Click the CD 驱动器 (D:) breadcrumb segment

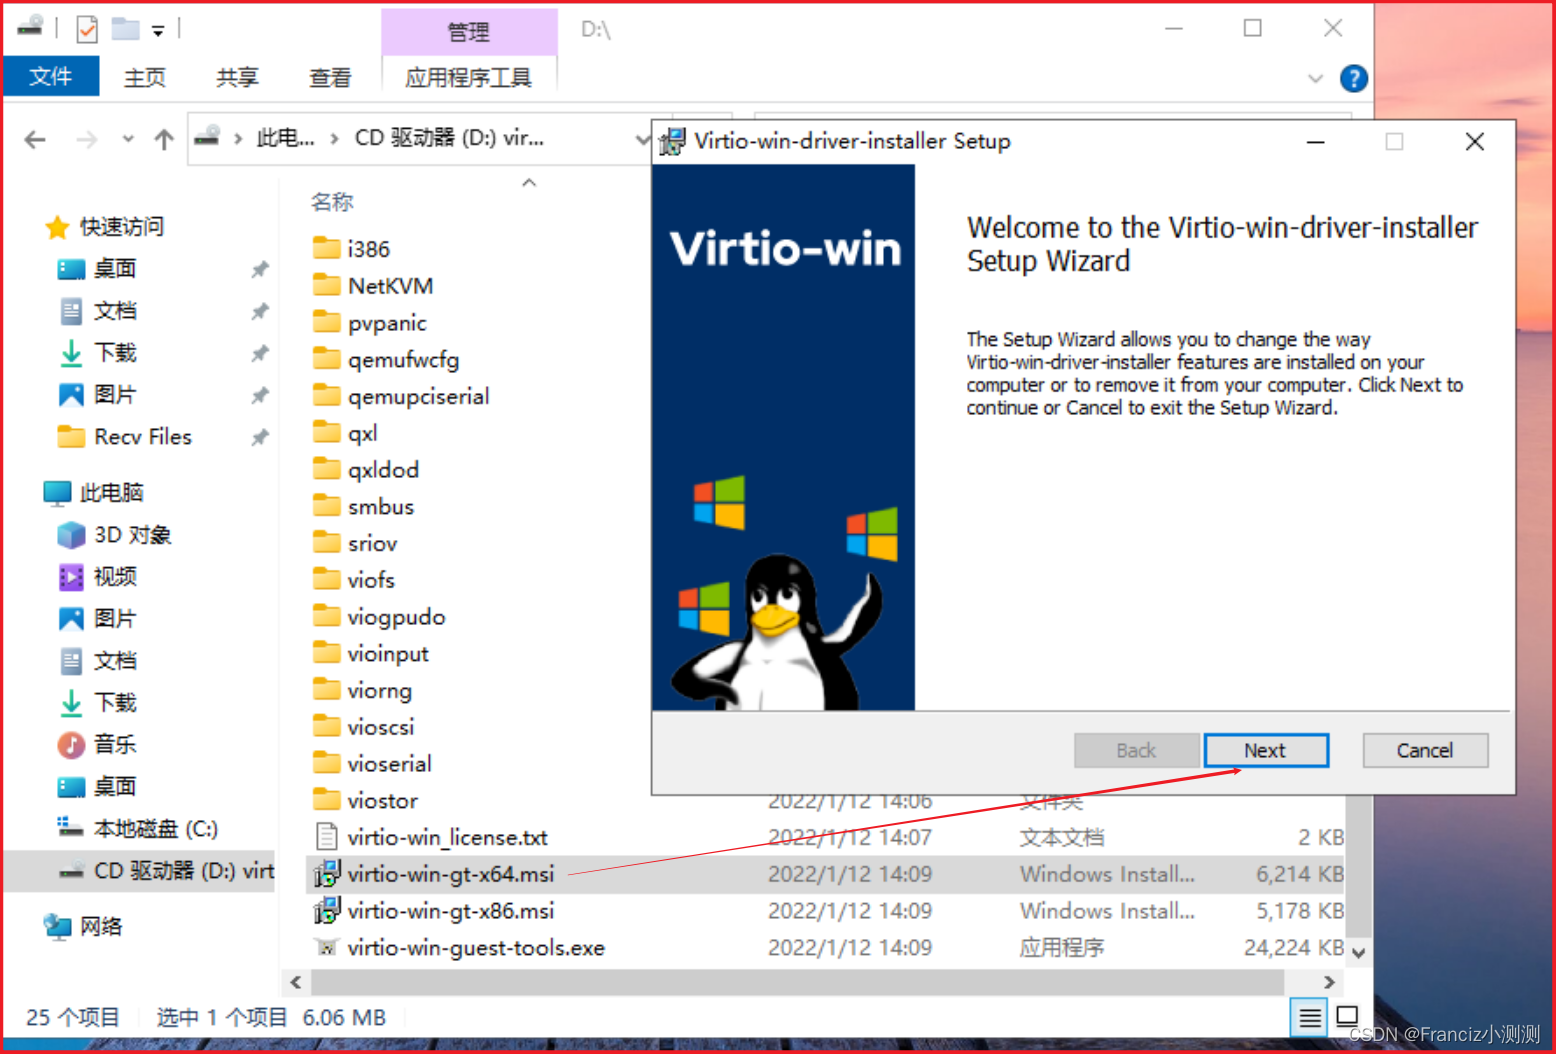point(449,138)
